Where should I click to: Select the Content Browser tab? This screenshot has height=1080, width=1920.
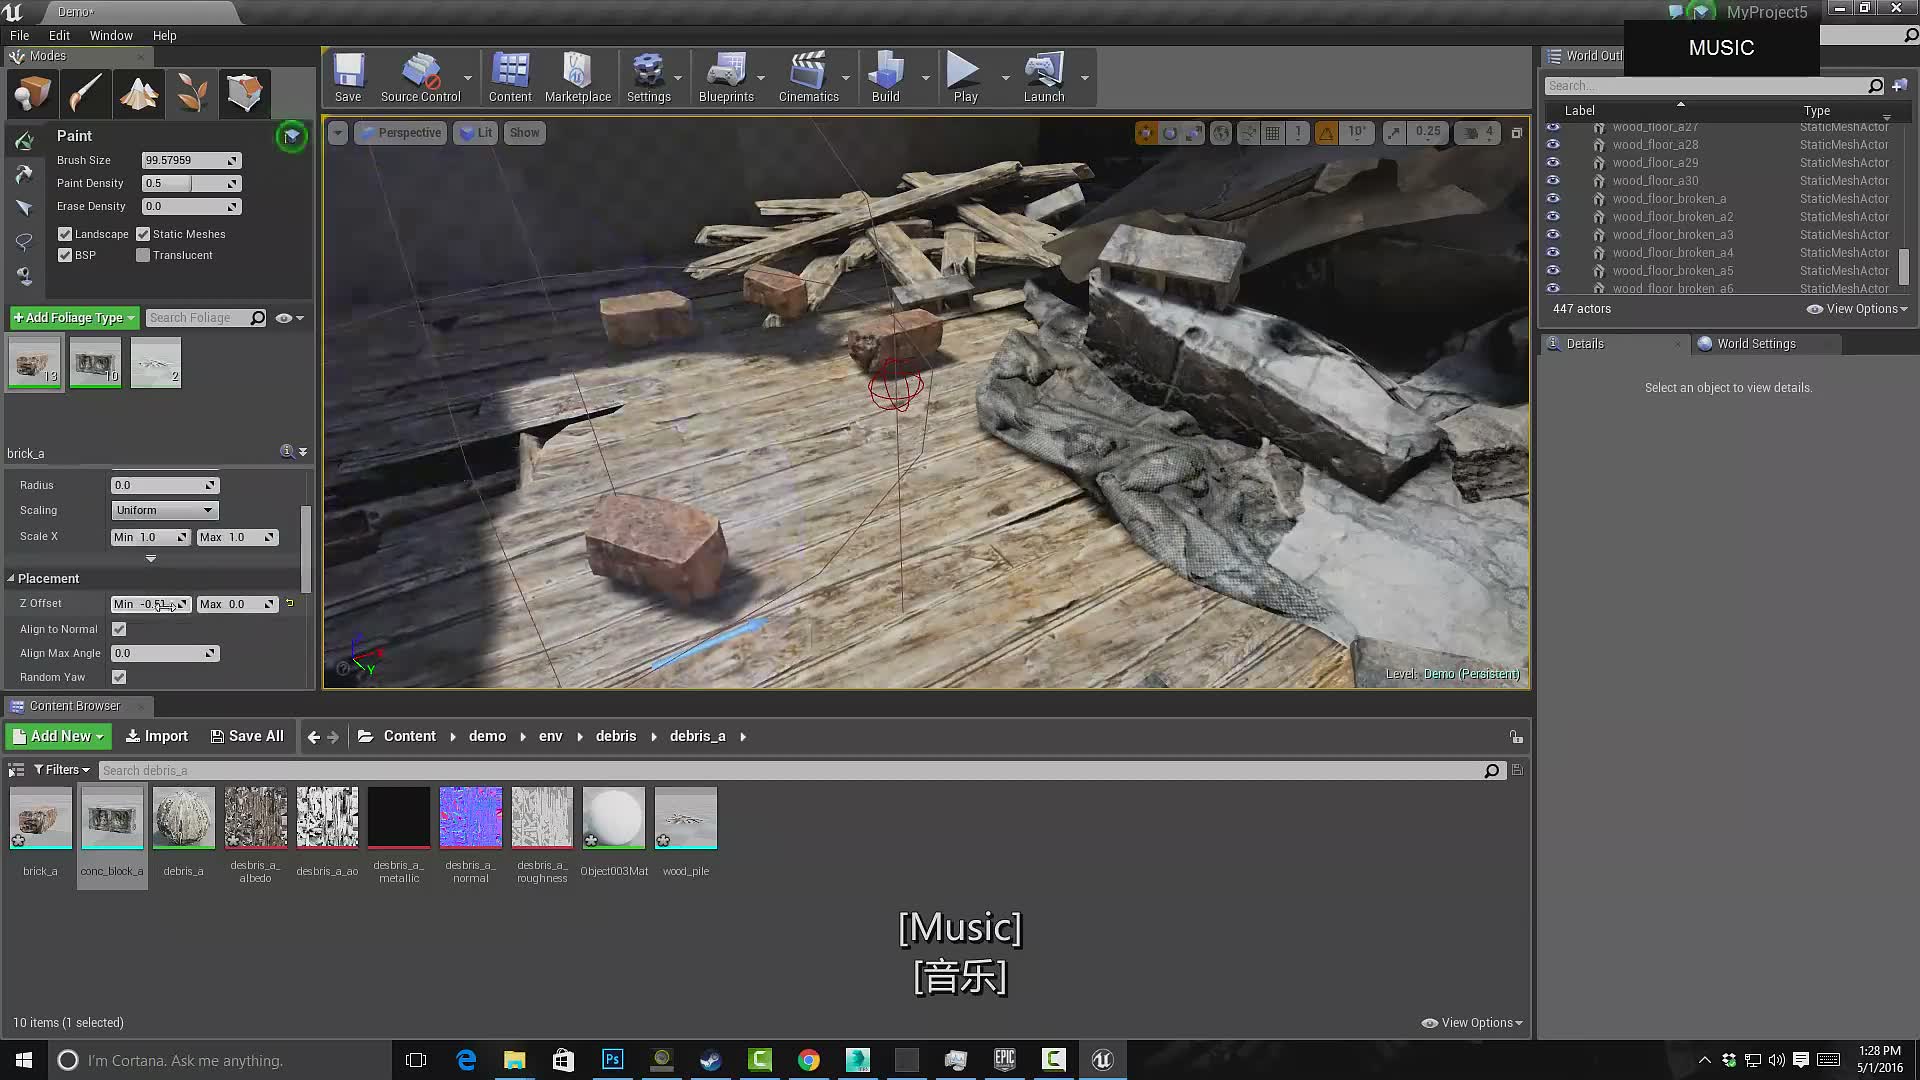coord(74,706)
